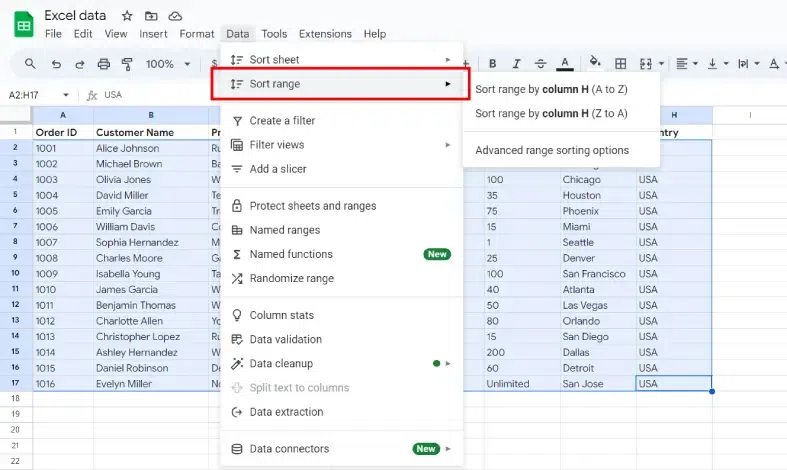Click the merge cells icon
This screenshot has height=470, width=787.
click(645, 64)
